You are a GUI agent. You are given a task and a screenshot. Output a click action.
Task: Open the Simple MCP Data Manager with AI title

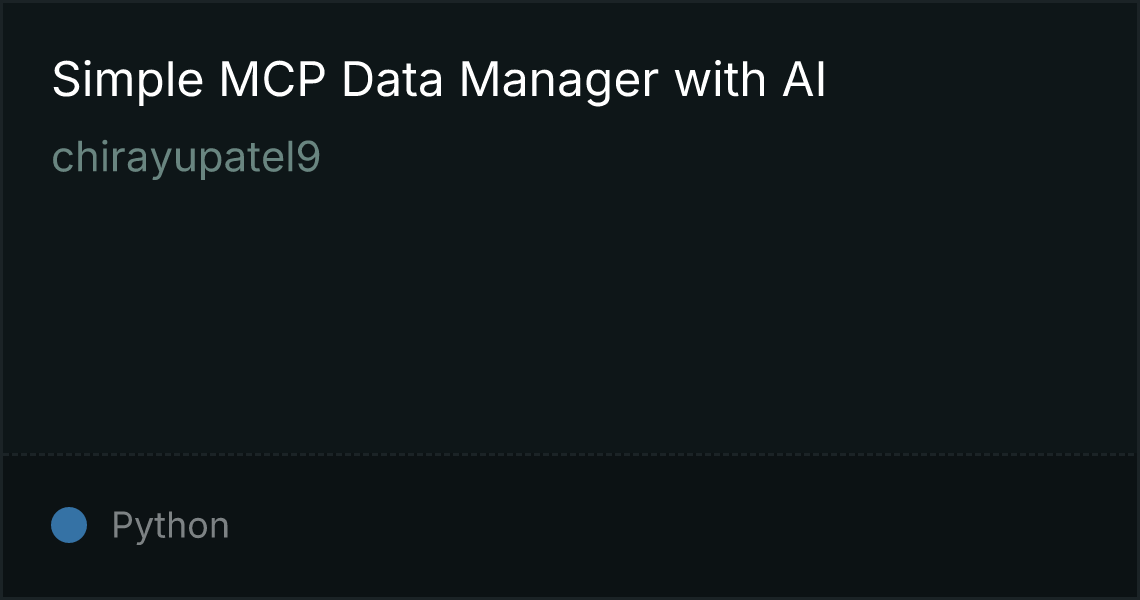tap(439, 80)
